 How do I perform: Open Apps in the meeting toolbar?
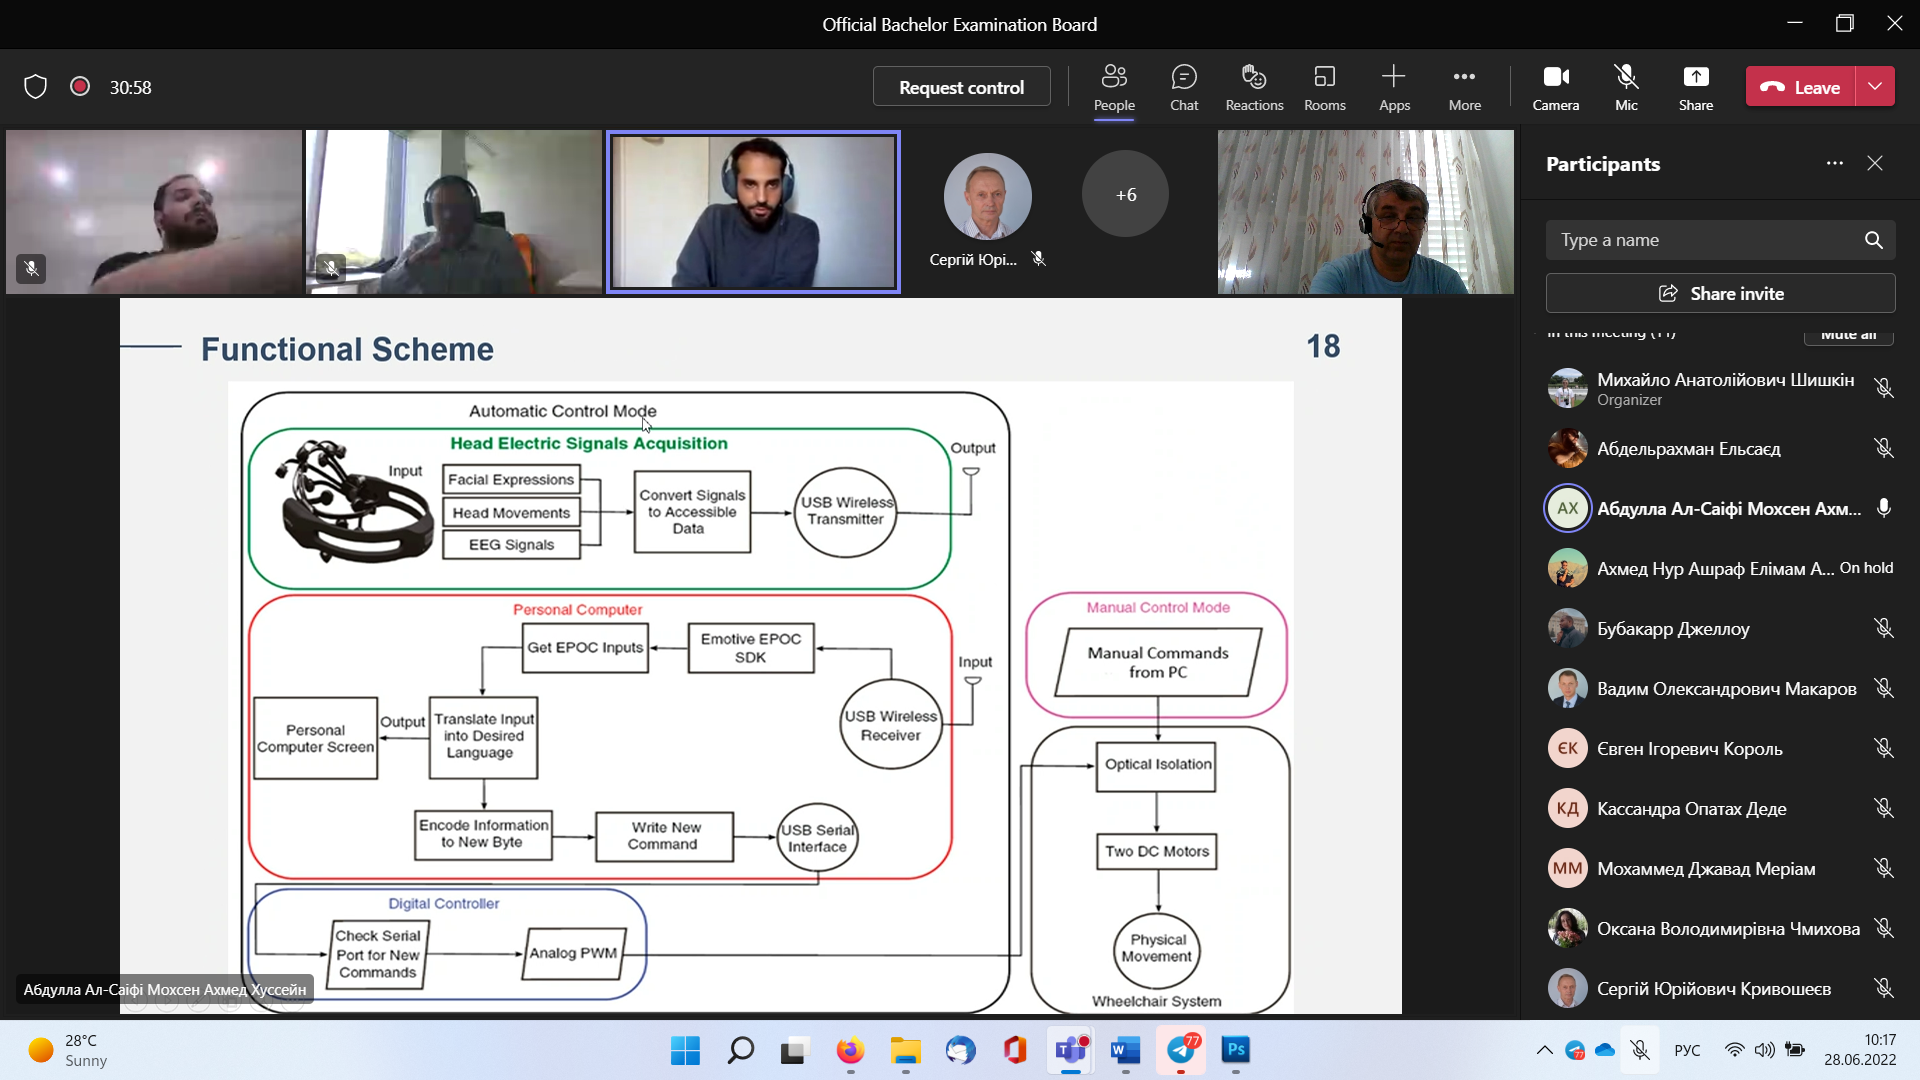[1394, 87]
